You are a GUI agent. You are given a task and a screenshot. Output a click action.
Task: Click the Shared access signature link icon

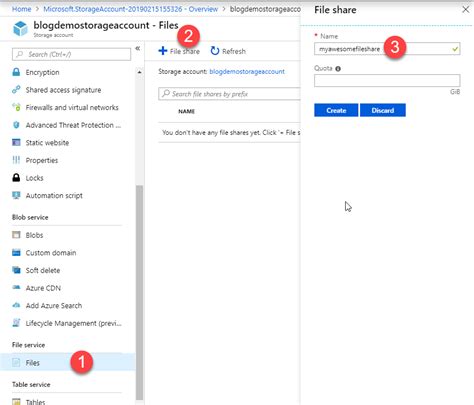[16, 90]
